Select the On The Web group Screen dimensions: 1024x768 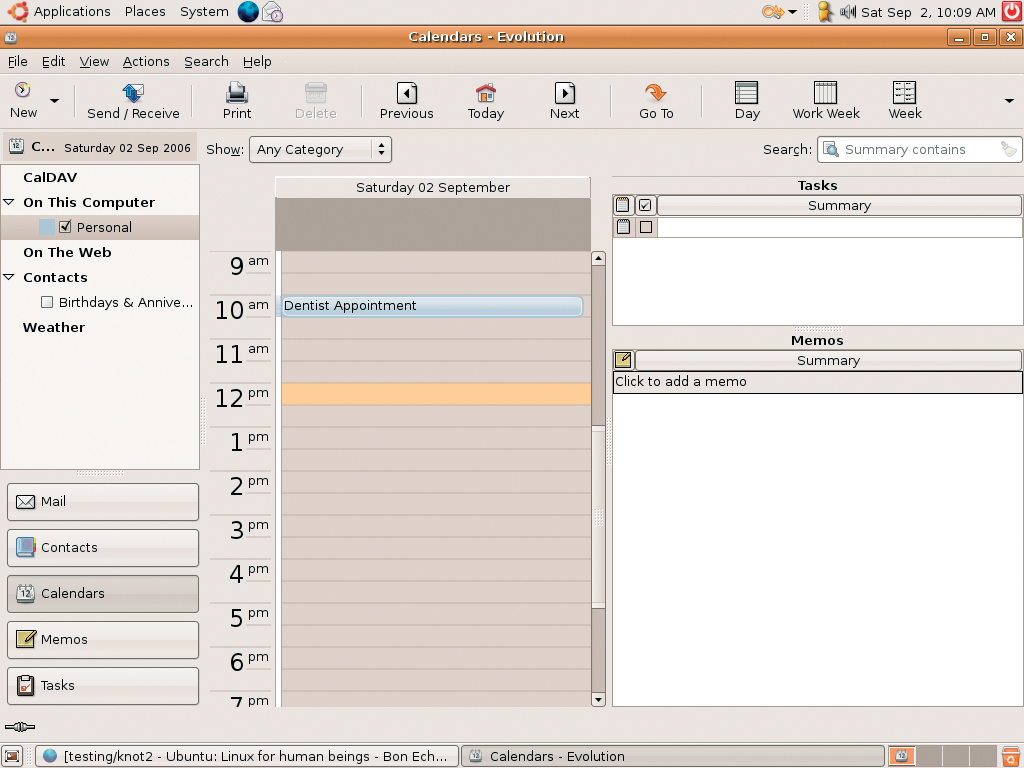pyautogui.click(x=67, y=252)
